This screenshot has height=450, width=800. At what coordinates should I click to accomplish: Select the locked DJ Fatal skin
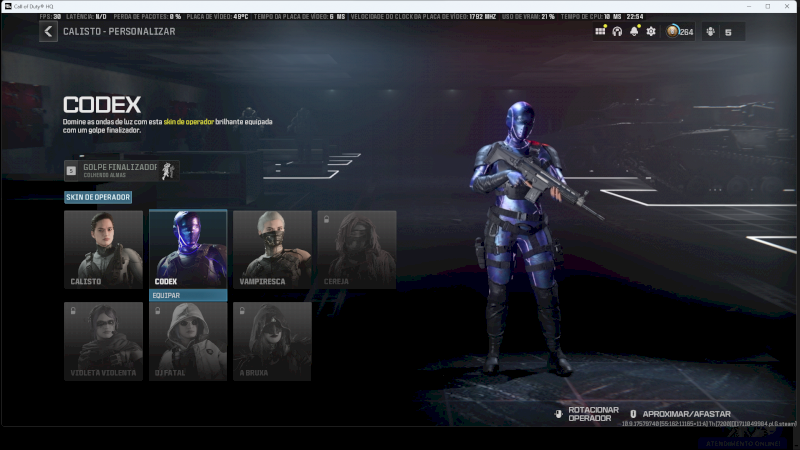188,341
